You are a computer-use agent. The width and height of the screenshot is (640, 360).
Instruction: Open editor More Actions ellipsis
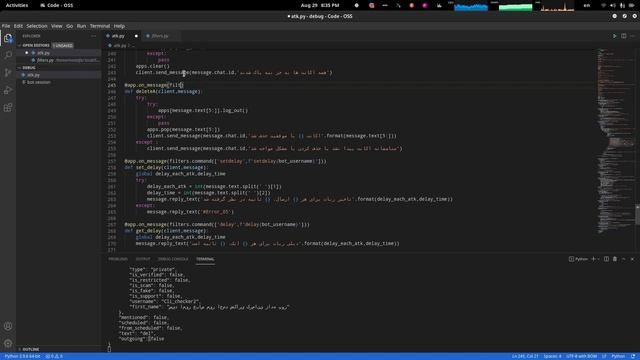point(633,36)
